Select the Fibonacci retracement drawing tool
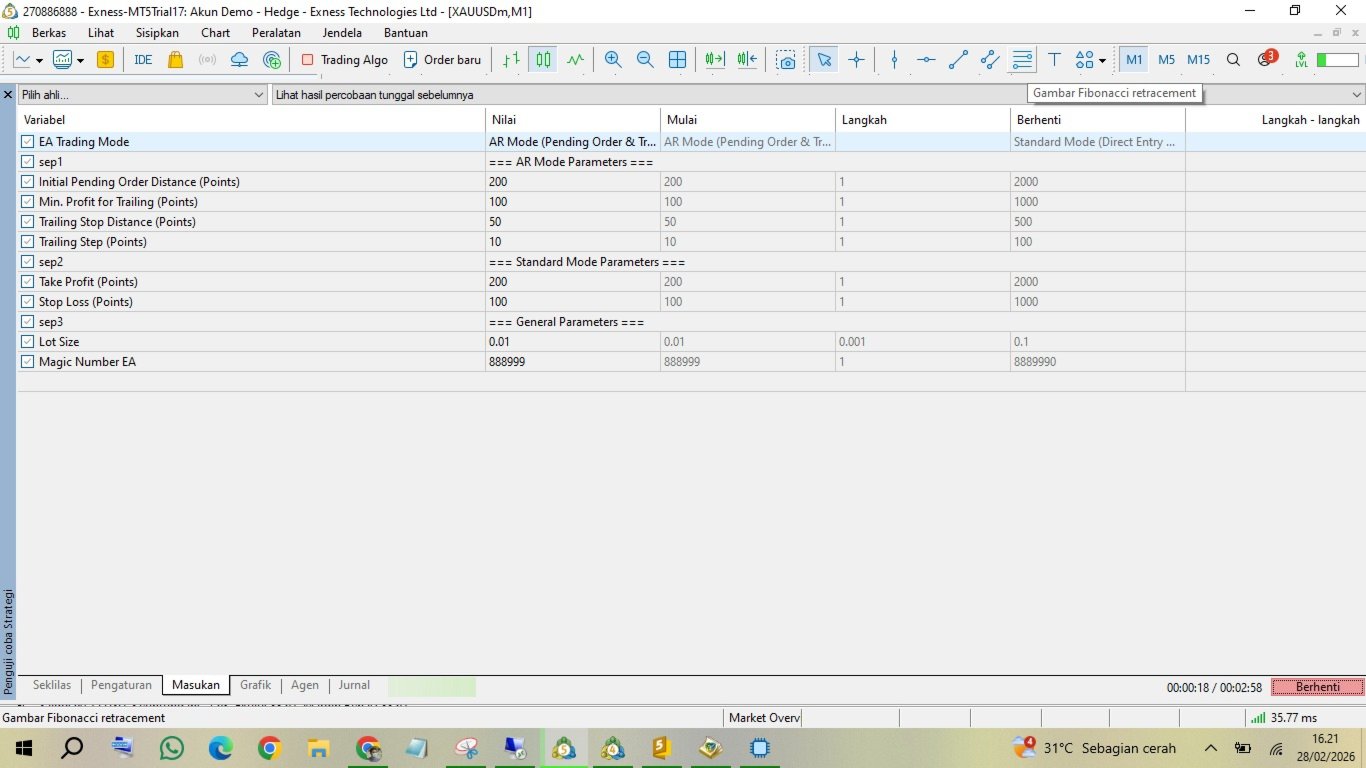Image resolution: width=1366 pixels, height=768 pixels. tap(1022, 60)
